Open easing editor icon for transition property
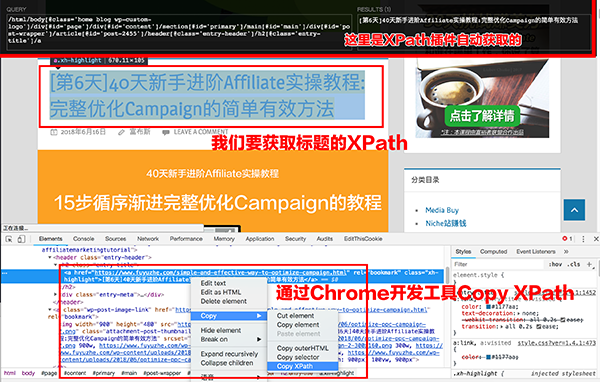Viewport: 600px width, 382px height. pos(538,326)
